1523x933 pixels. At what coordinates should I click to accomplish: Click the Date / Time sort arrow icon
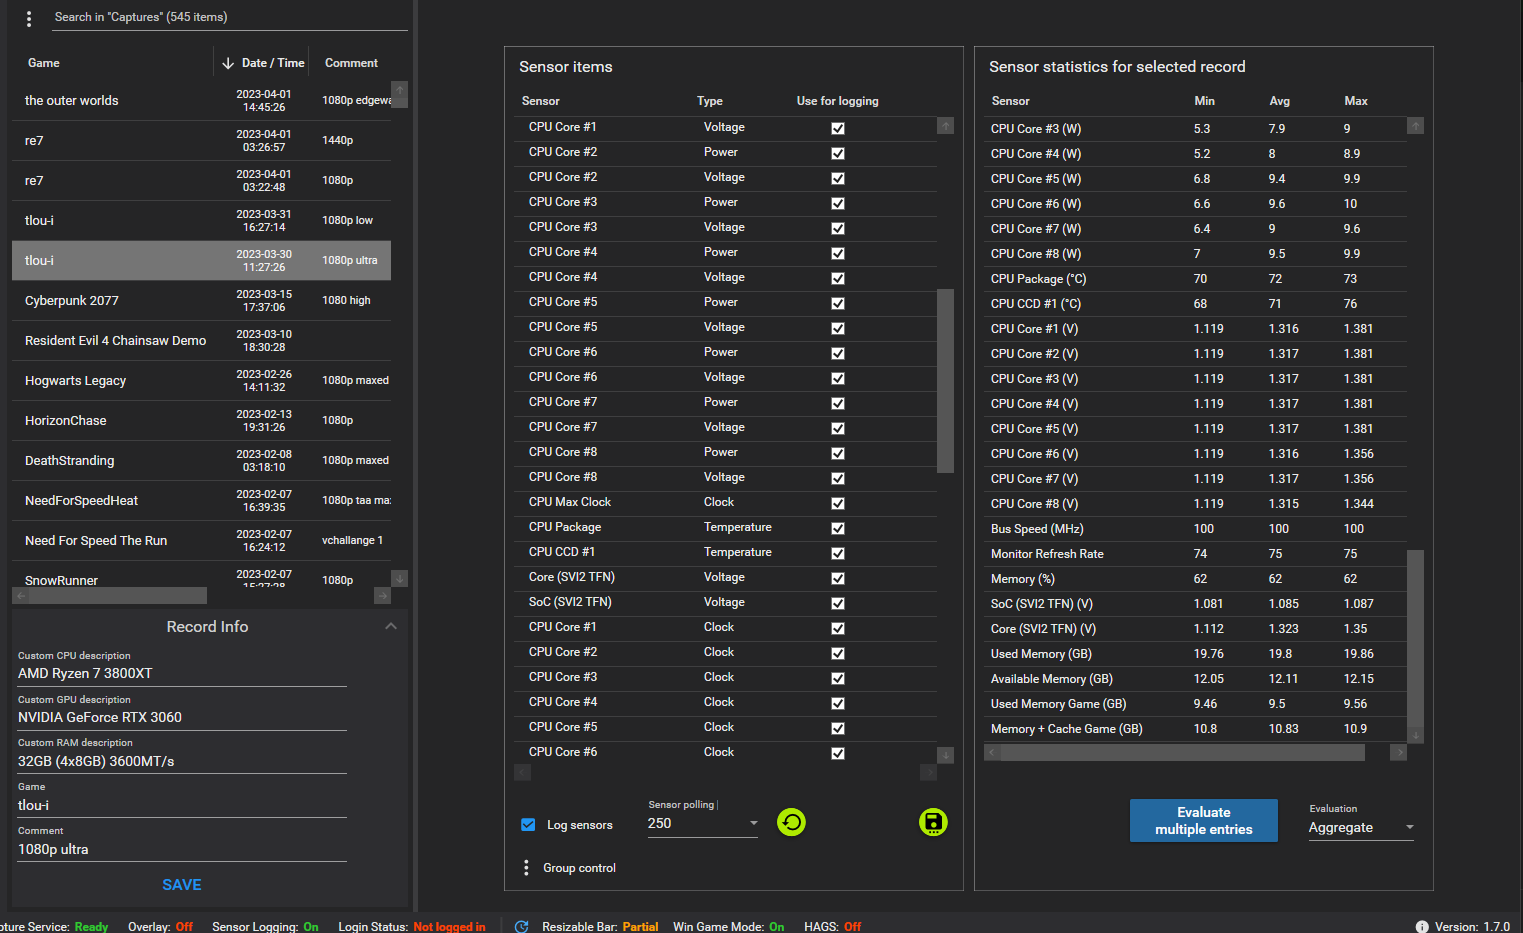pyautogui.click(x=228, y=63)
